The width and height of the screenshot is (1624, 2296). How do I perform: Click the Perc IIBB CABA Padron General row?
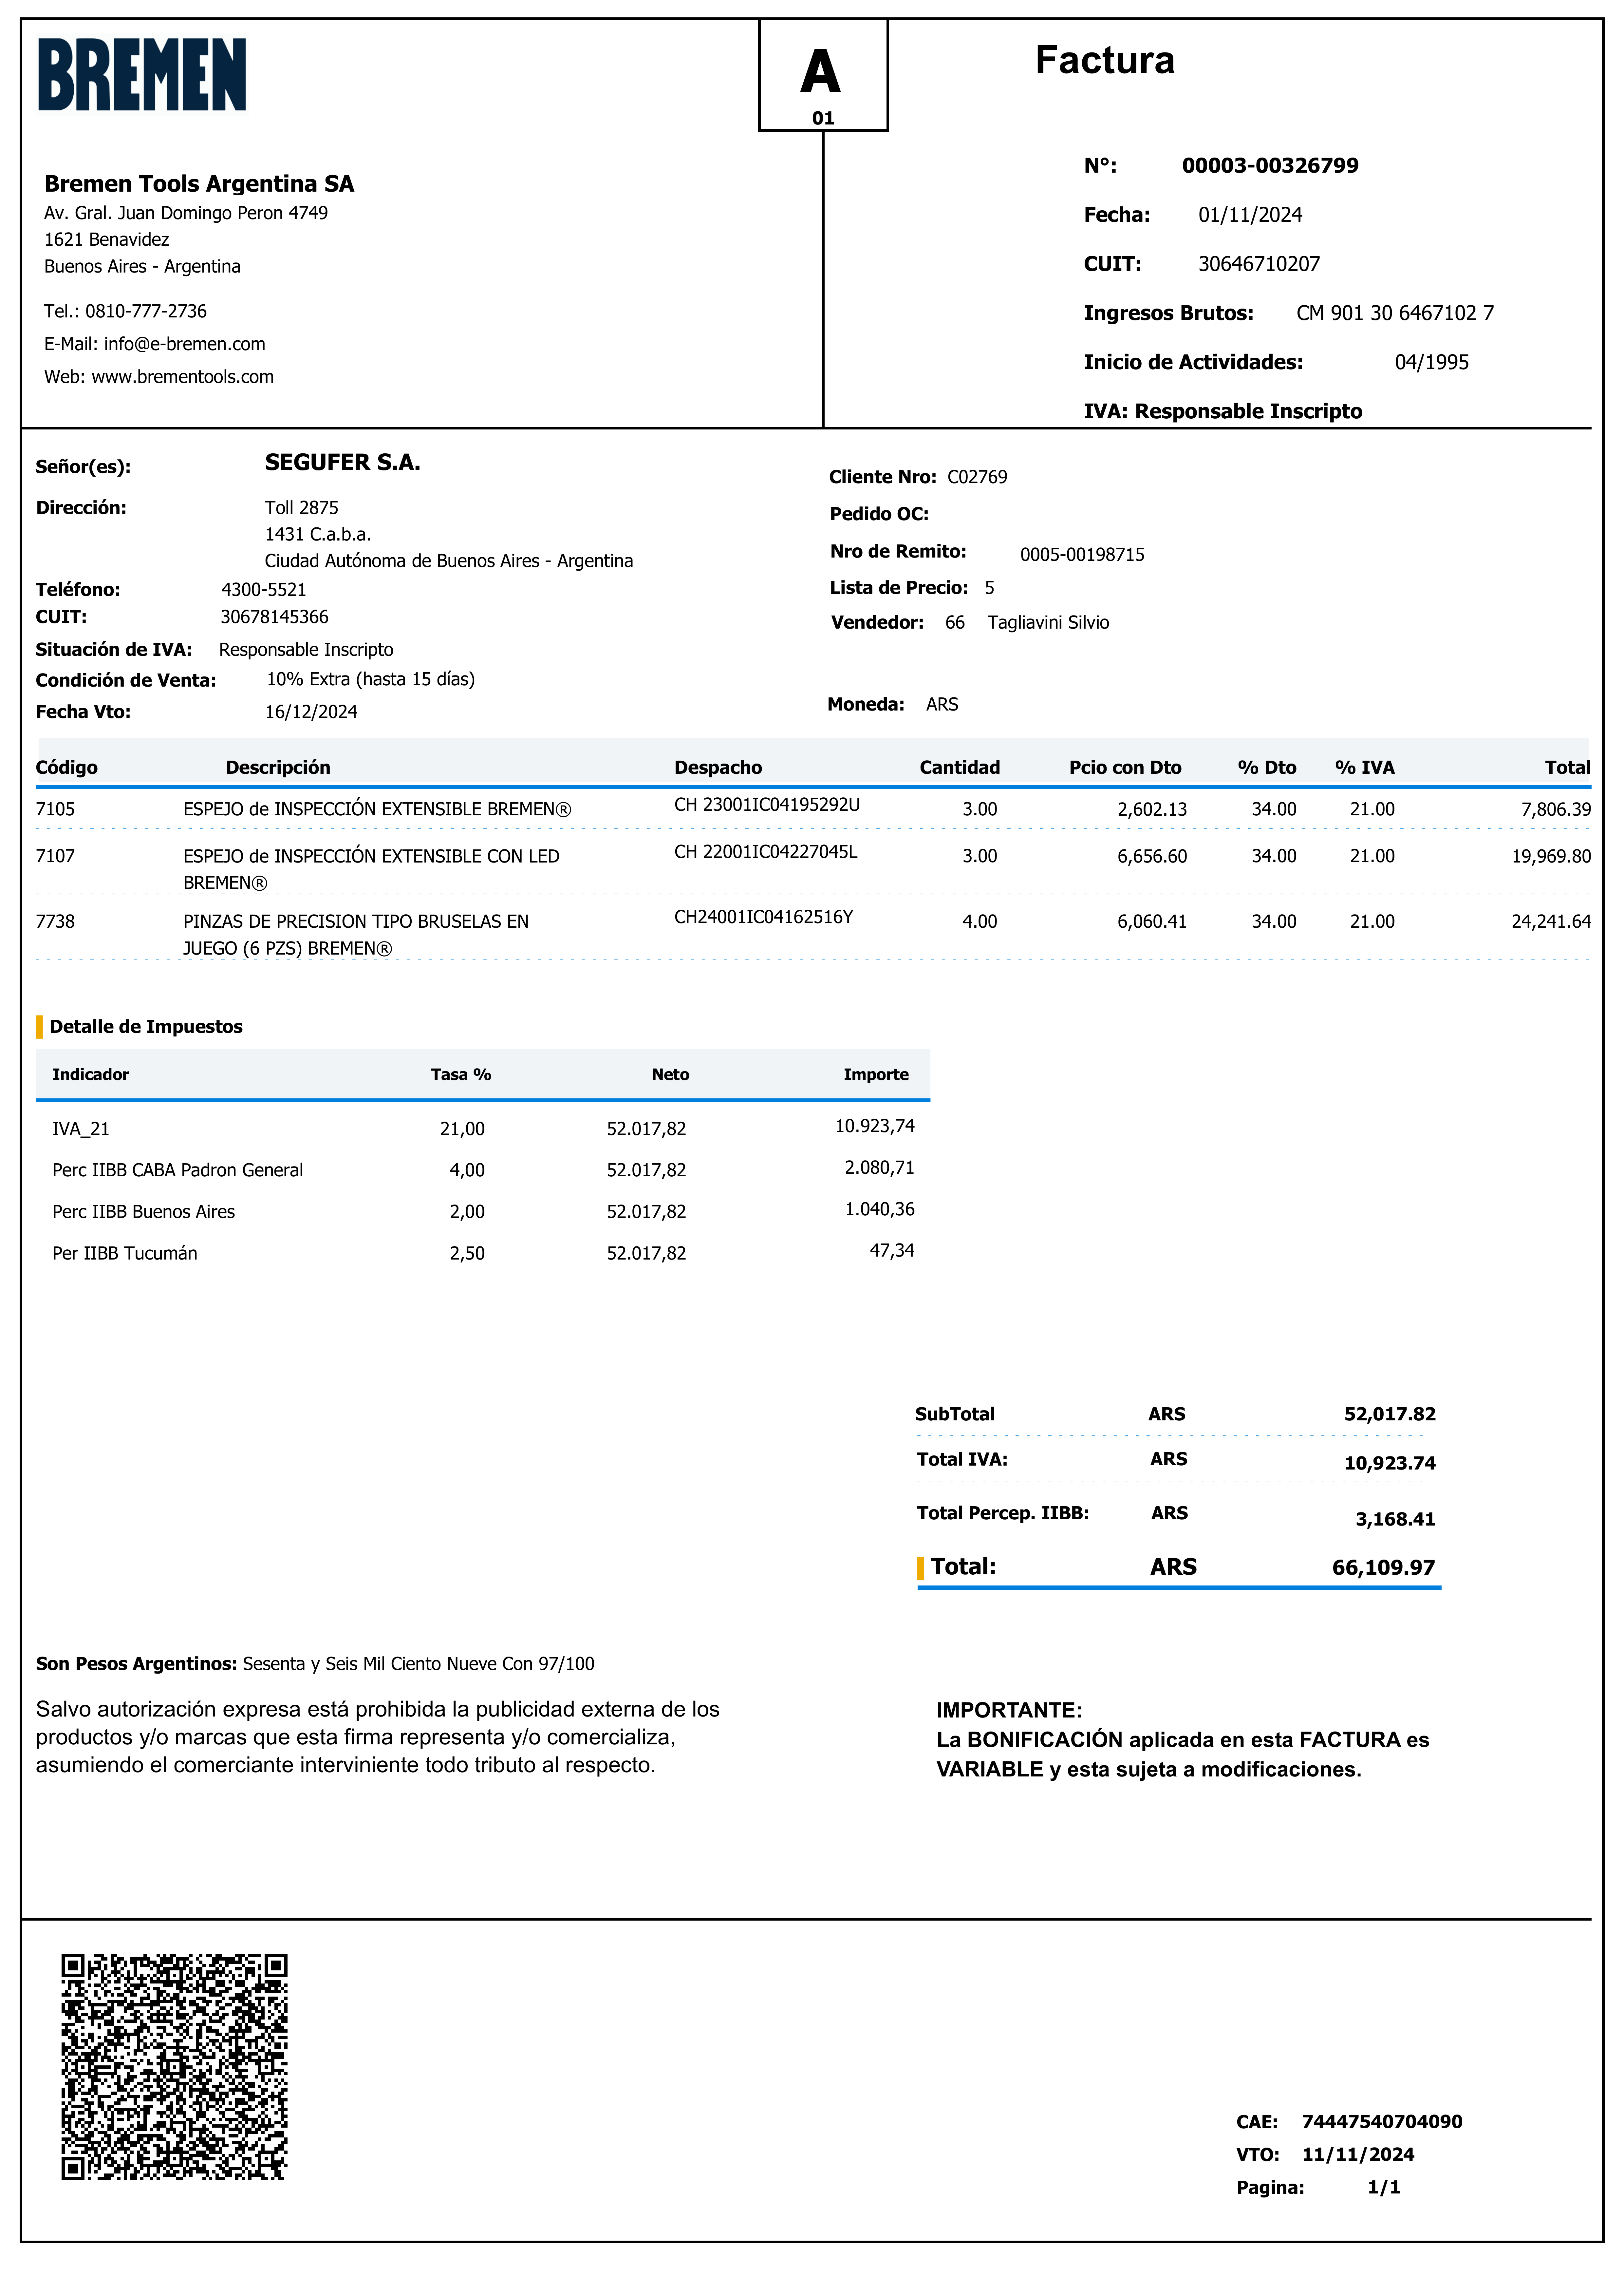point(177,1170)
